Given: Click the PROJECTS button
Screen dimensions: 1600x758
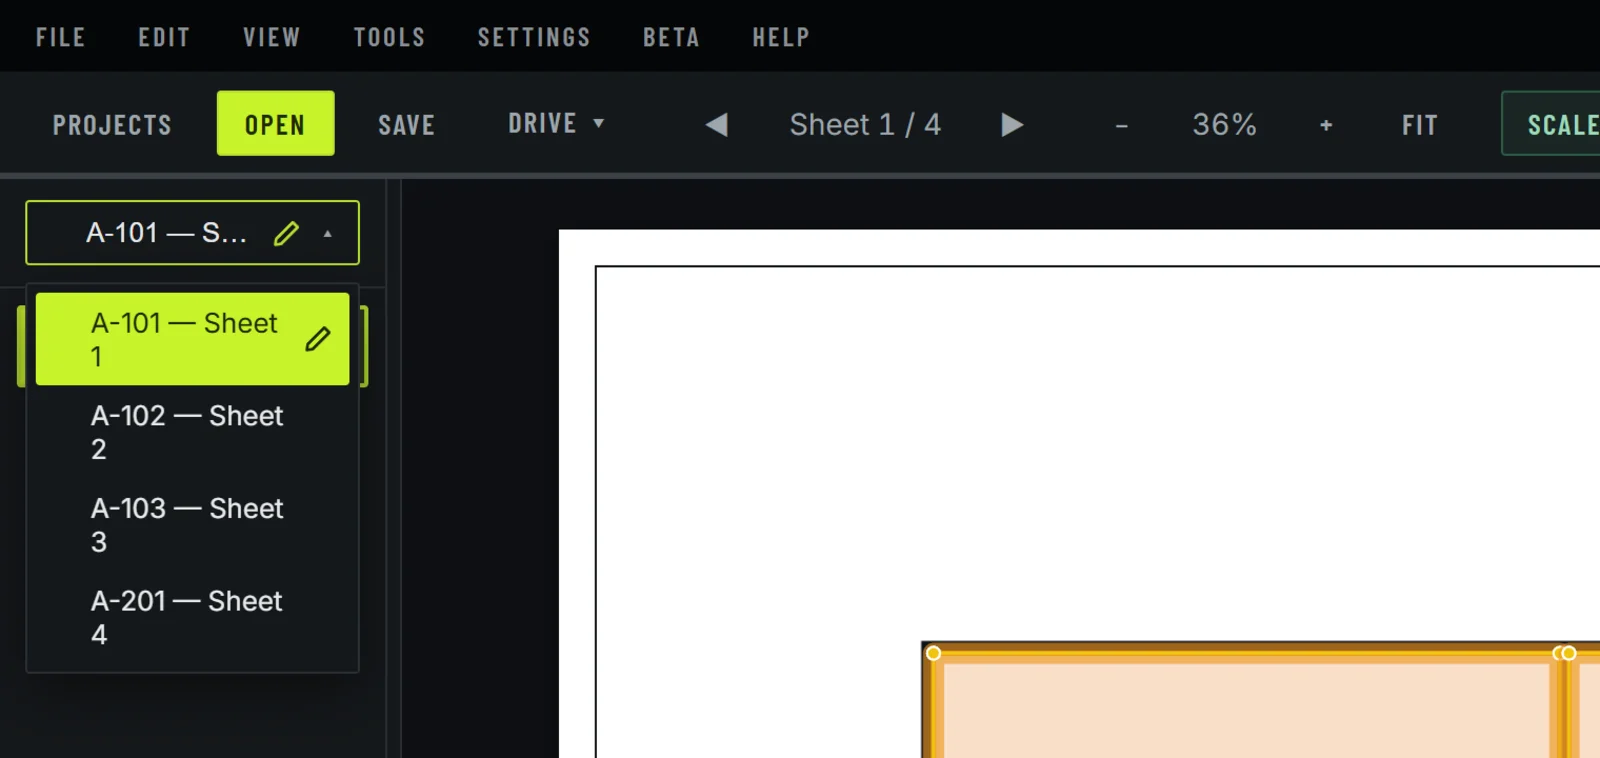Looking at the screenshot, I should click(112, 124).
